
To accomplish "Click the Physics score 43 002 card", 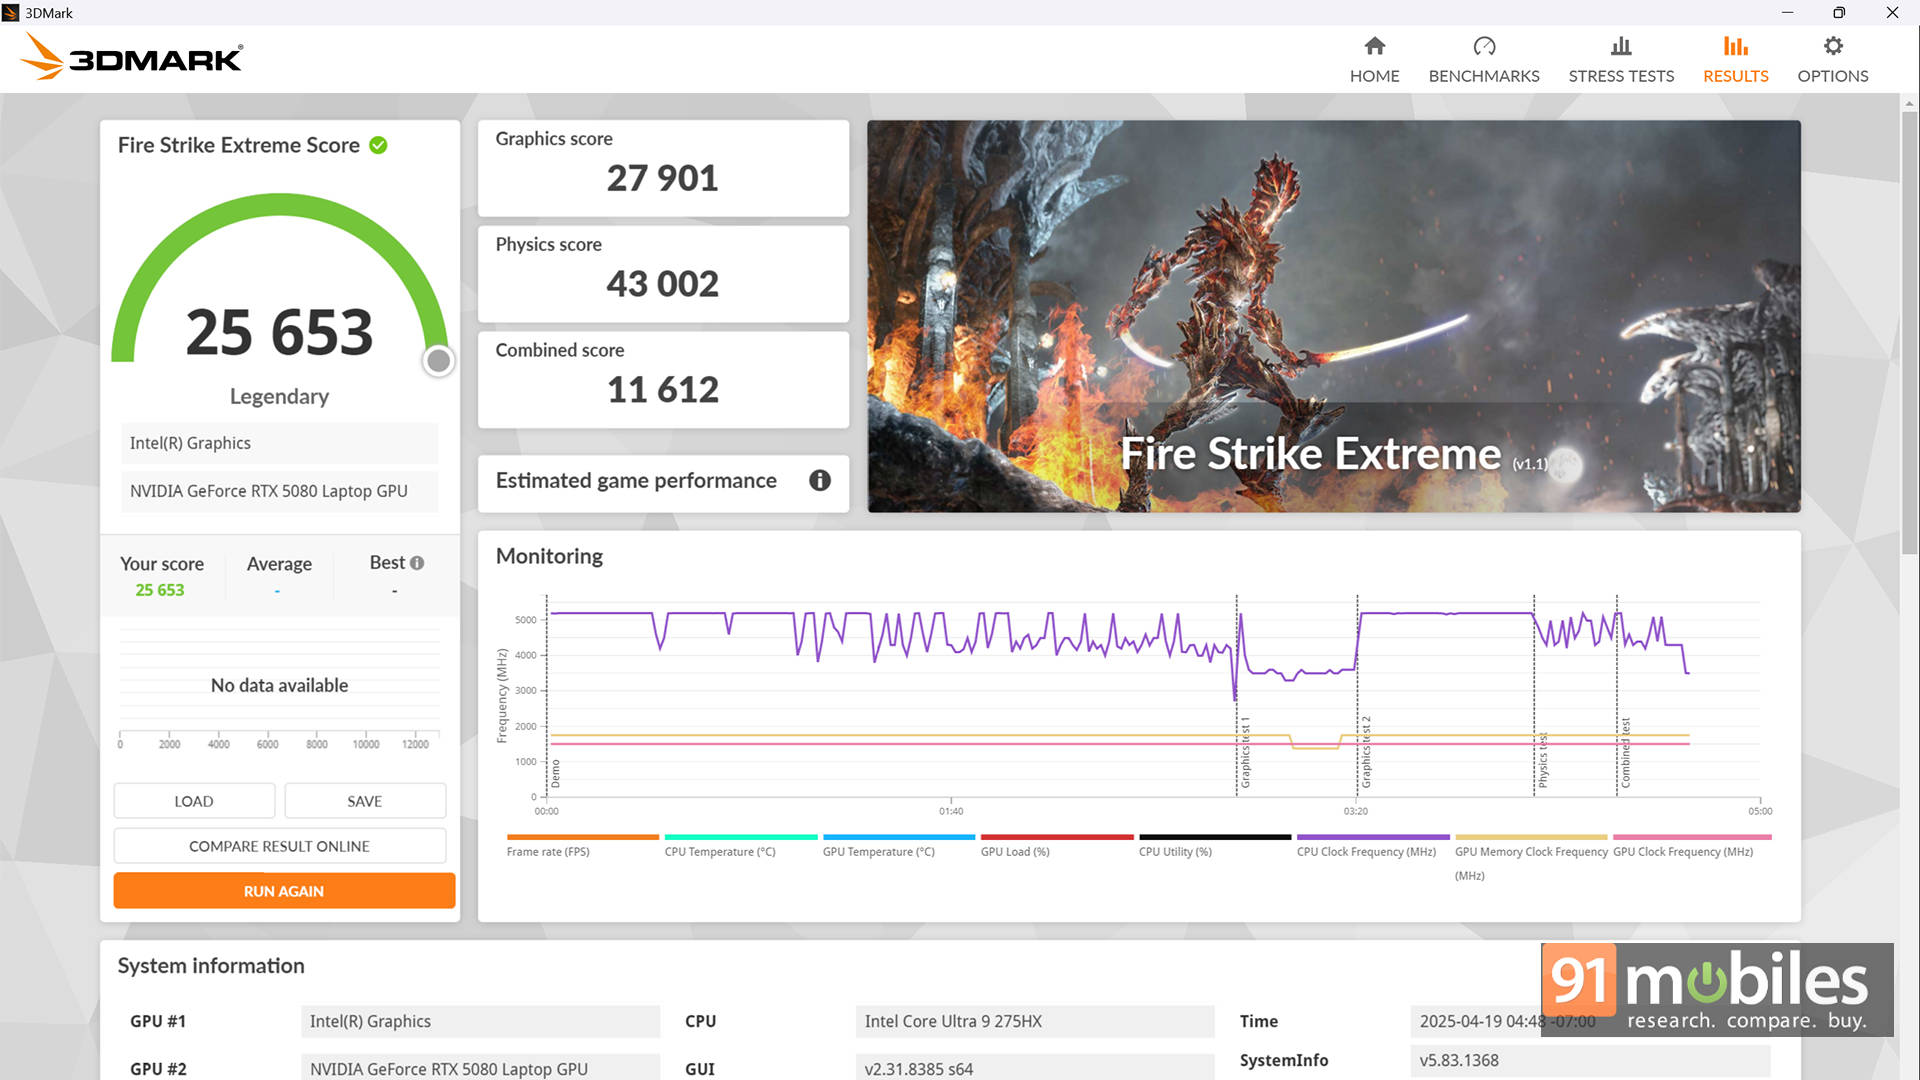I will click(663, 274).
